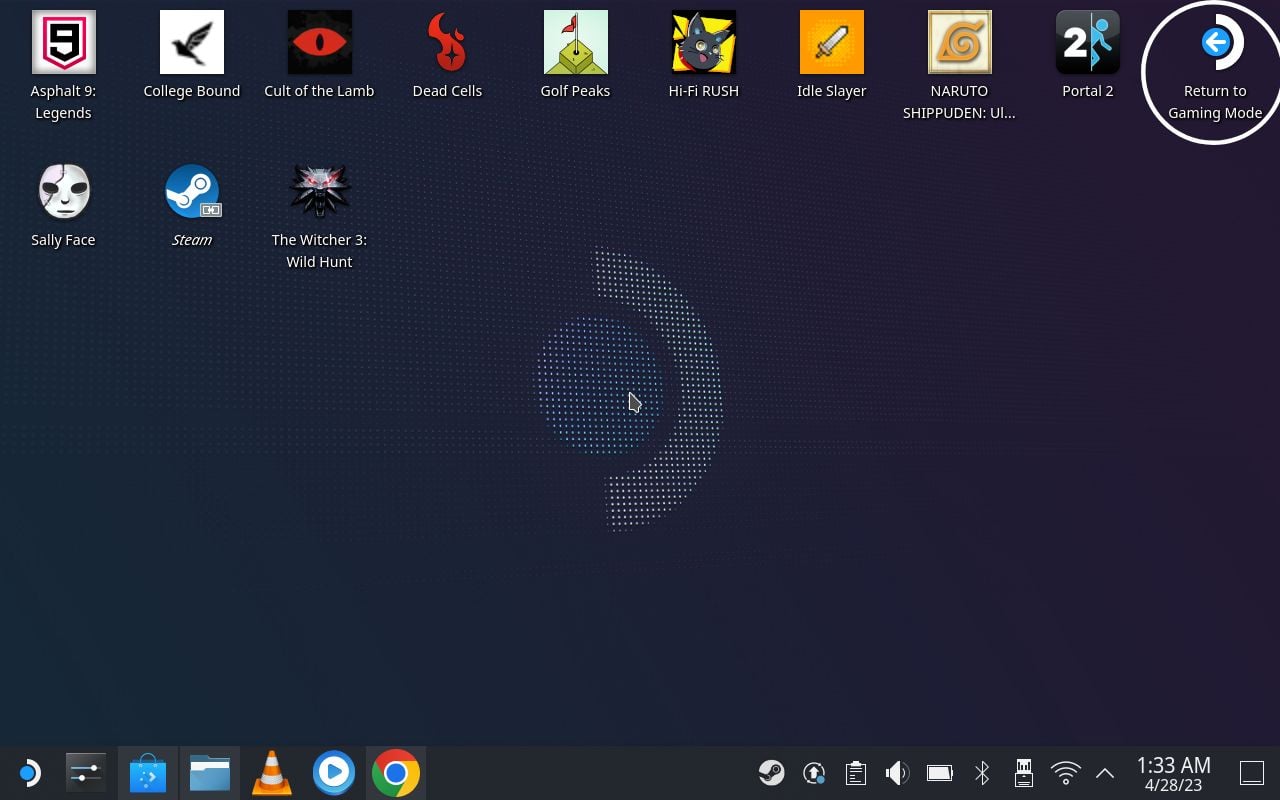Screen dimensions: 1280x800
Task: Select the NARUTO SHIPPUDEN desktop shortcut
Action: [x=960, y=43]
